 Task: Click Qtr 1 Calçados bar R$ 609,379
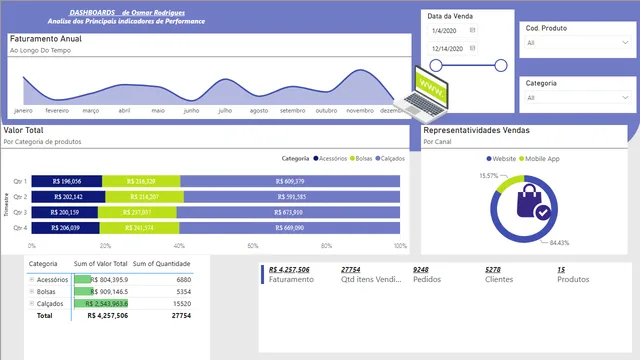click(x=290, y=181)
